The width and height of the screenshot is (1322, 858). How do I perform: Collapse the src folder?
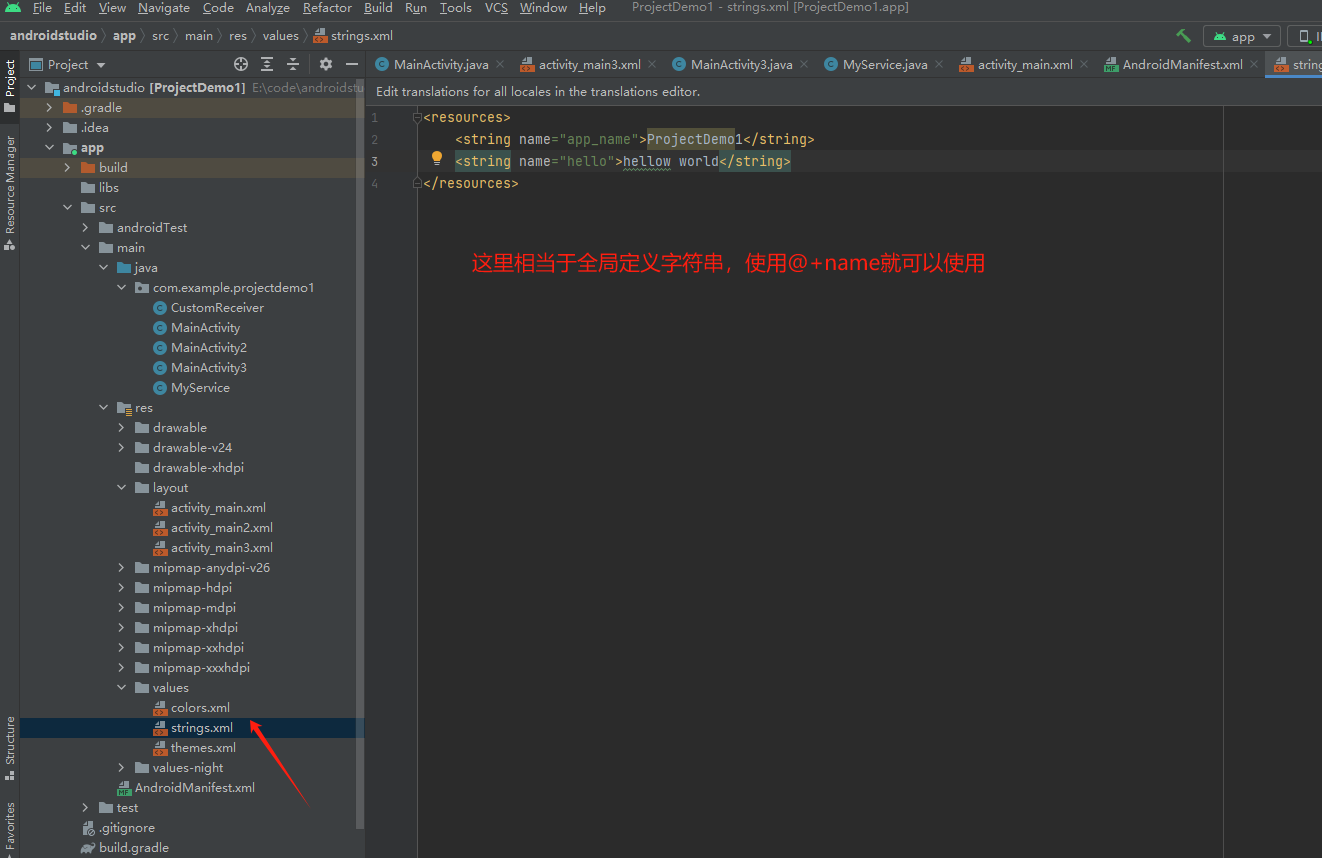click(x=67, y=207)
